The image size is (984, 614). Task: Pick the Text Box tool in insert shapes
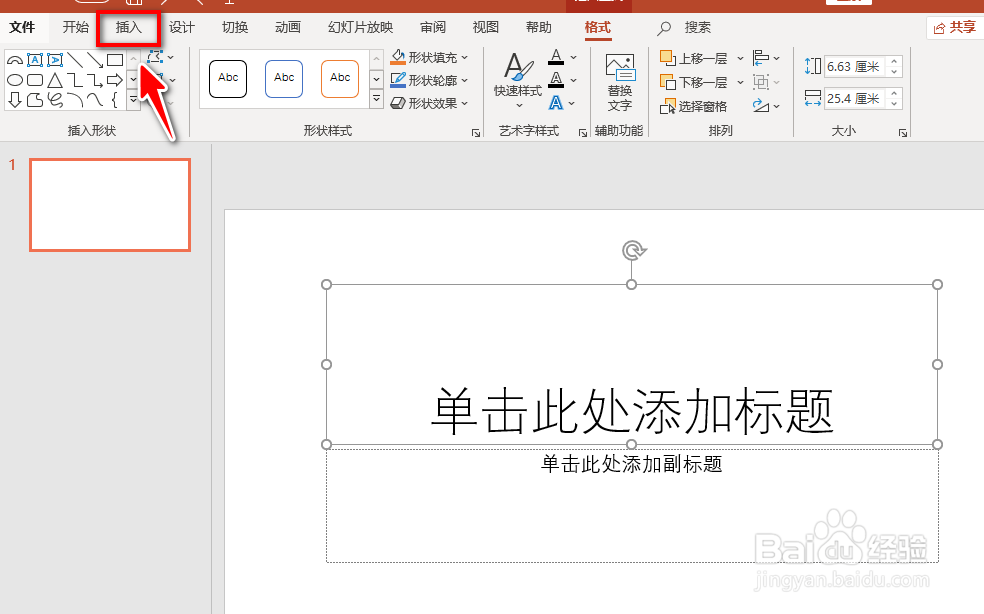pos(35,59)
